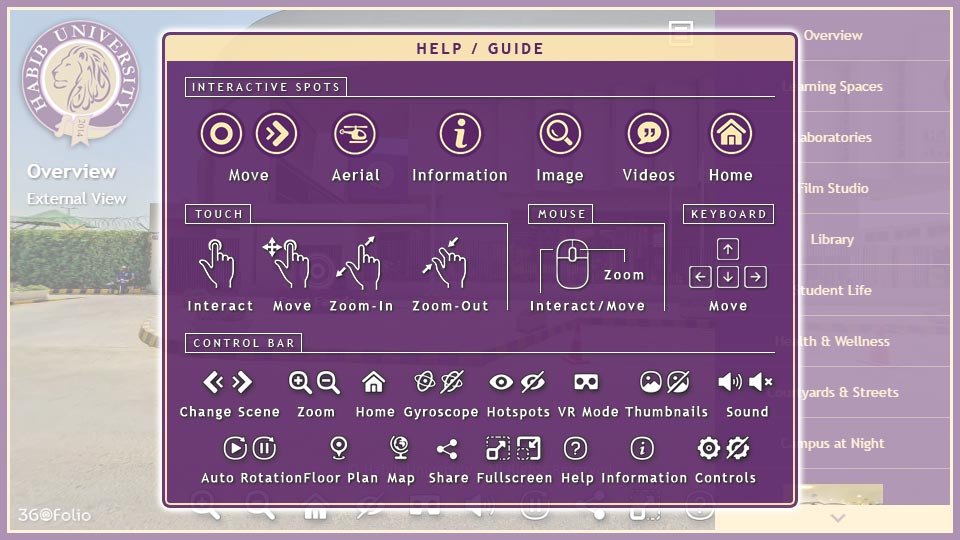Click the Floor Plan pin icon

pyautogui.click(x=339, y=448)
